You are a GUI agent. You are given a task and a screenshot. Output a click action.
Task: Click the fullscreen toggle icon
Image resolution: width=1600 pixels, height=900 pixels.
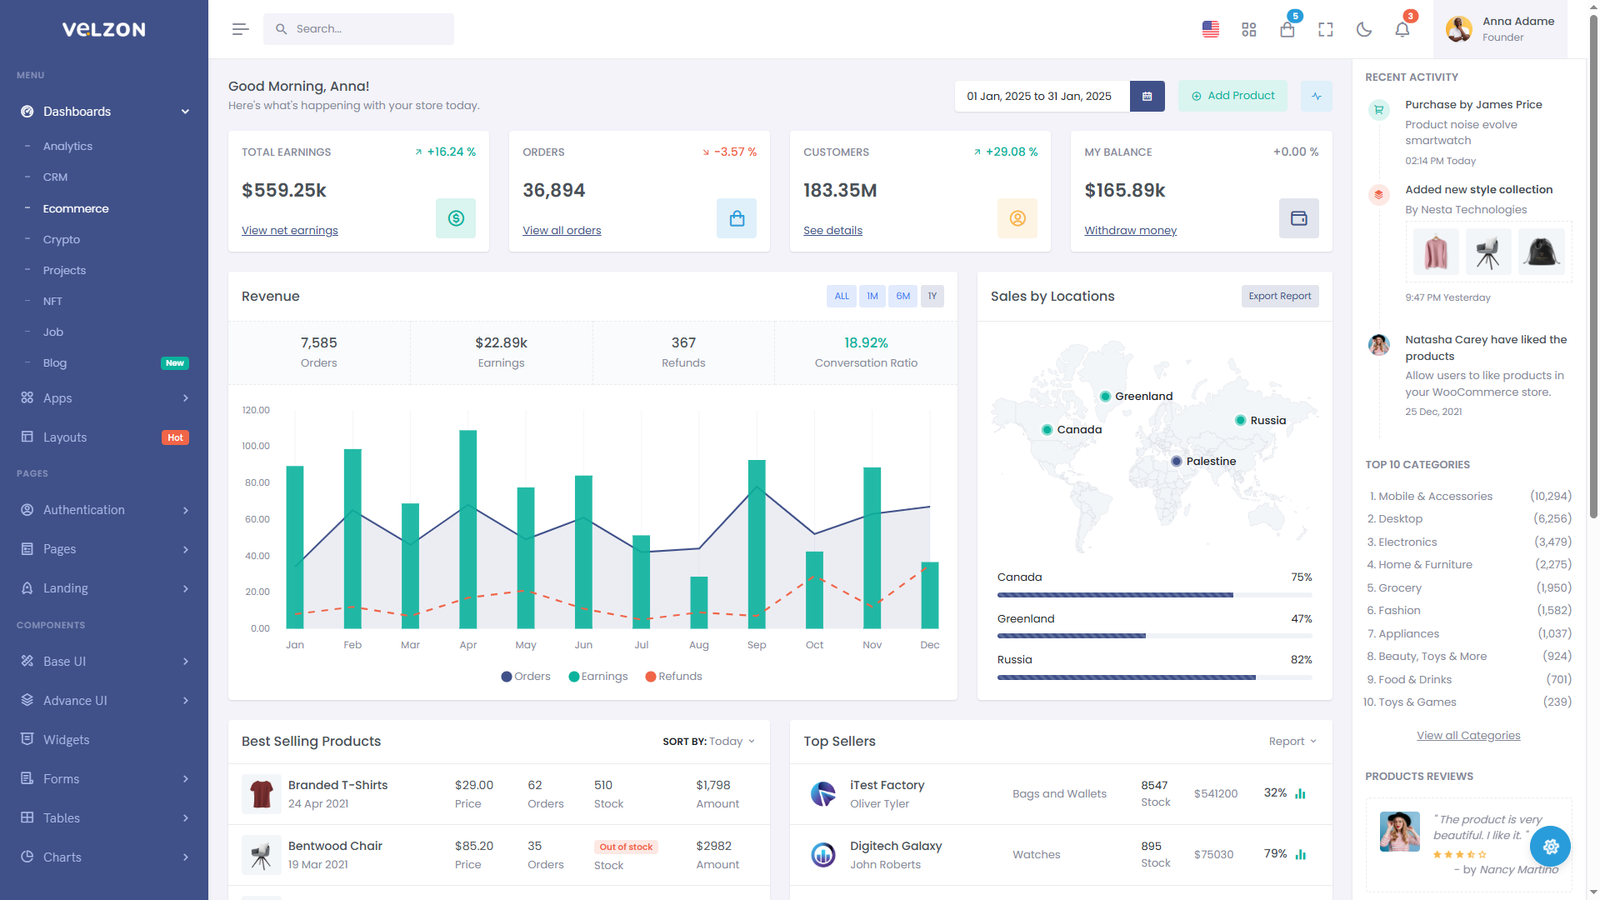pyautogui.click(x=1326, y=29)
